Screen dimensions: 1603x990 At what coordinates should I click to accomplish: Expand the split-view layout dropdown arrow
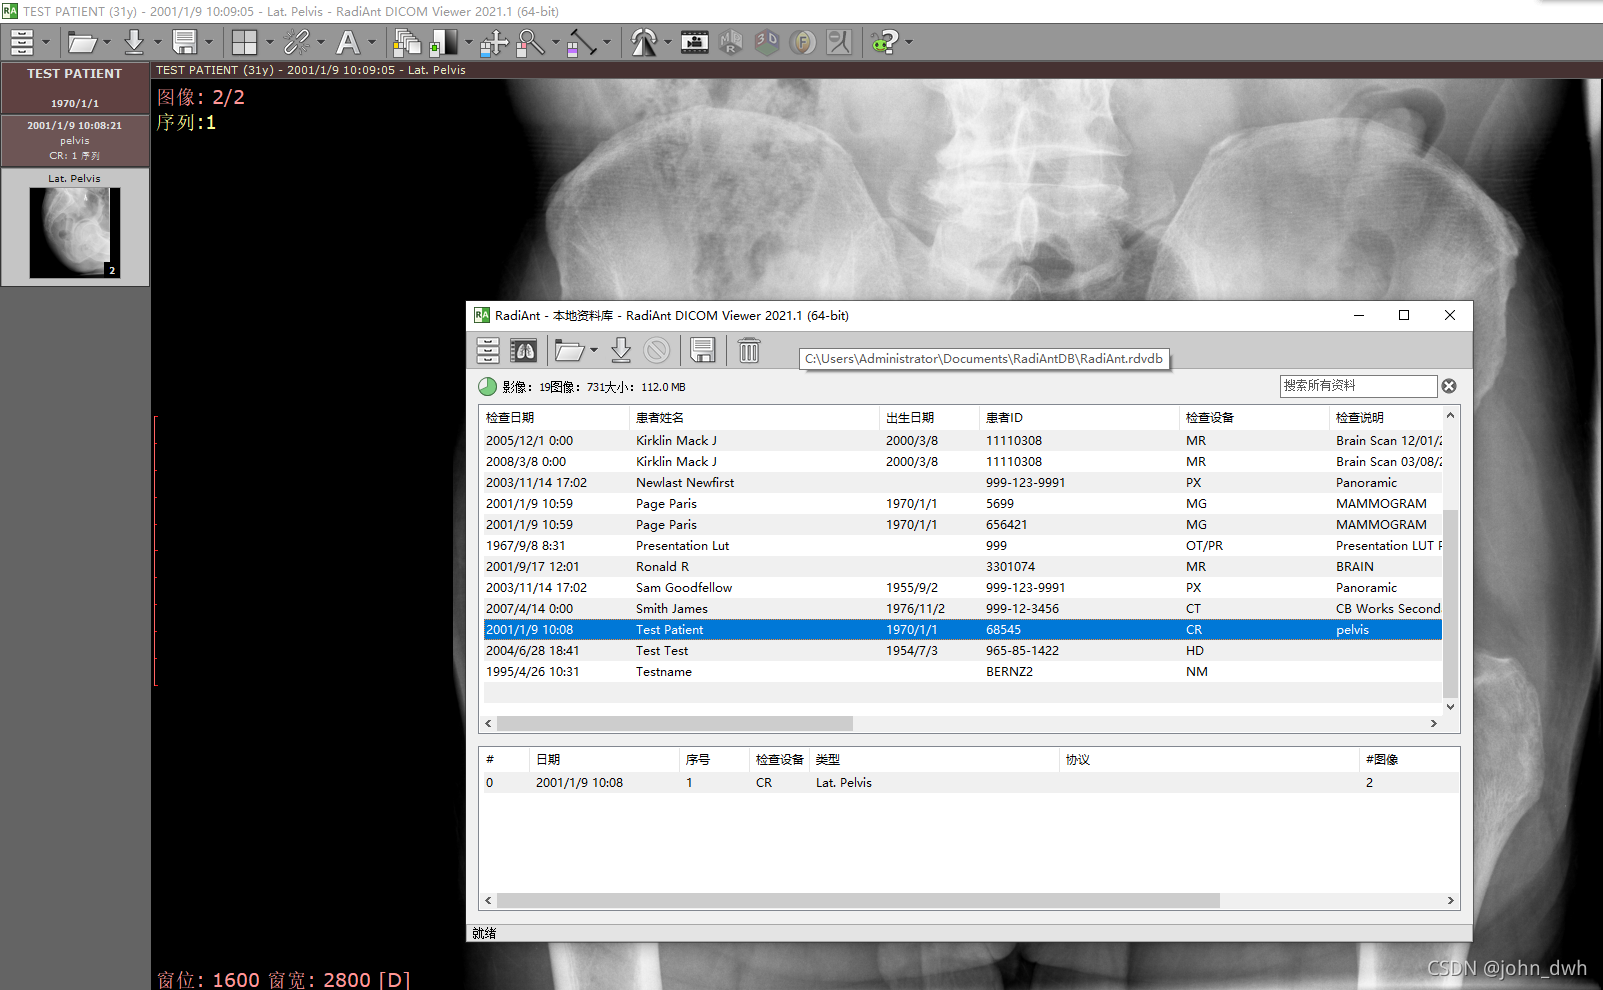pos(268,42)
